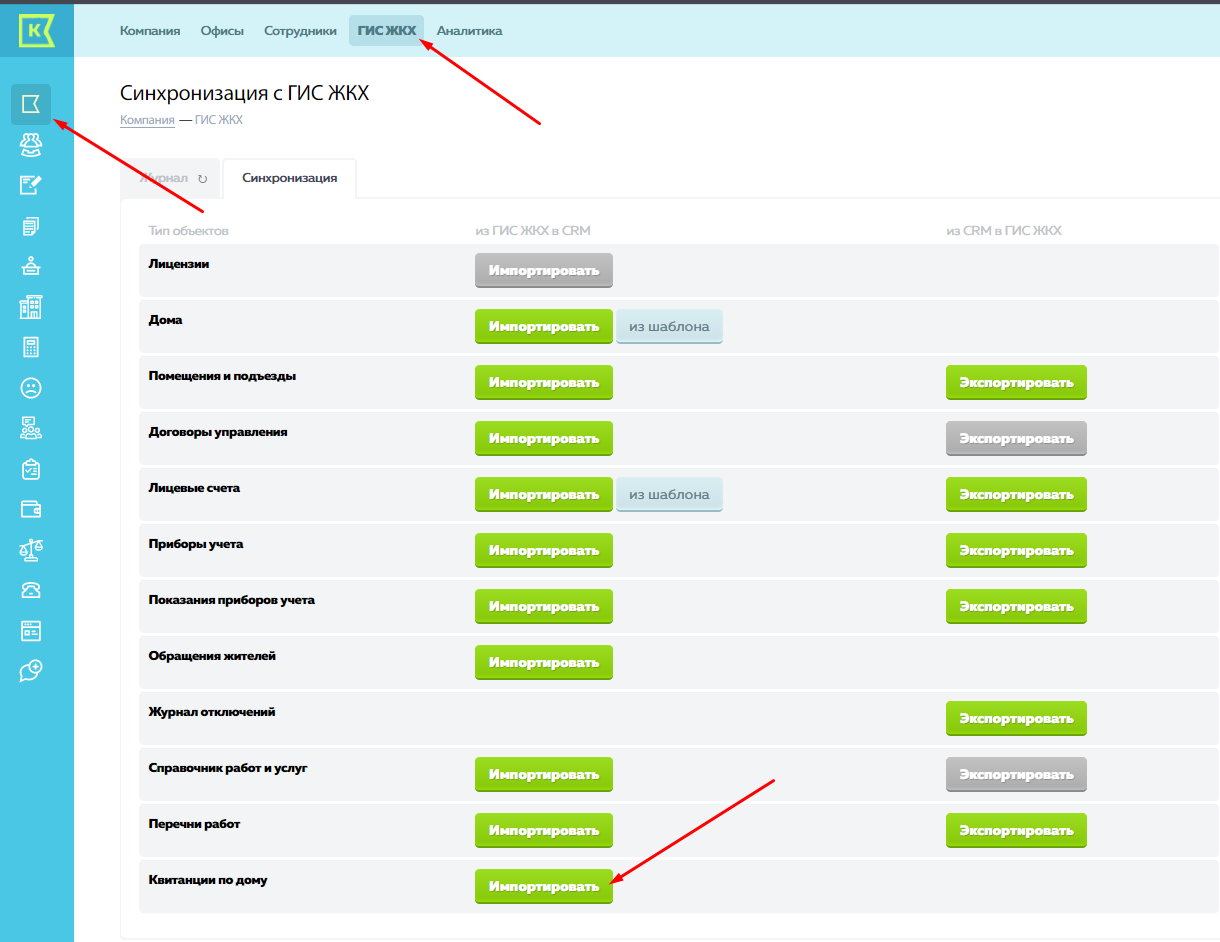Image resolution: width=1220 pixels, height=942 pixels.
Task: Export Журнал отключений
Action: click(1016, 718)
